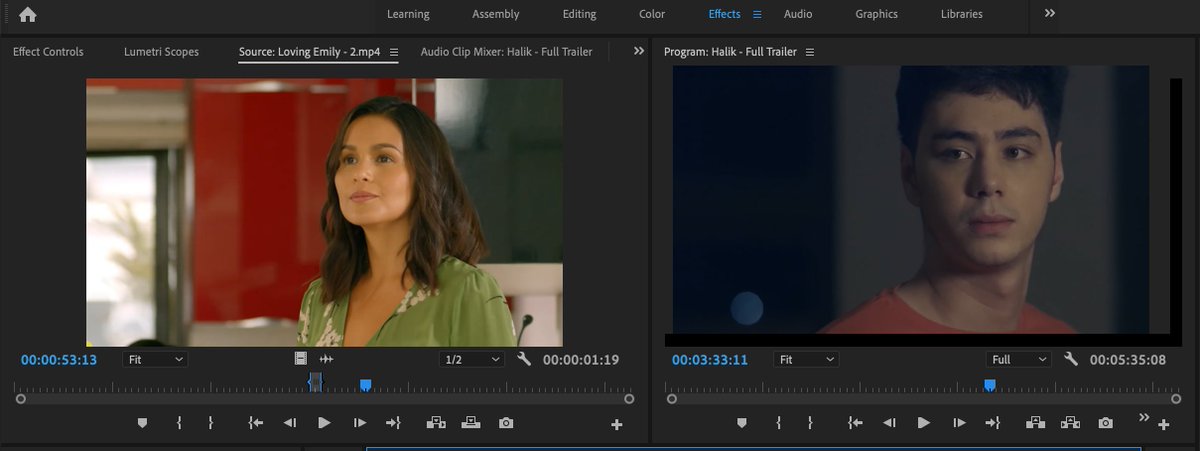Switch to the Audio workspace

[798, 14]
